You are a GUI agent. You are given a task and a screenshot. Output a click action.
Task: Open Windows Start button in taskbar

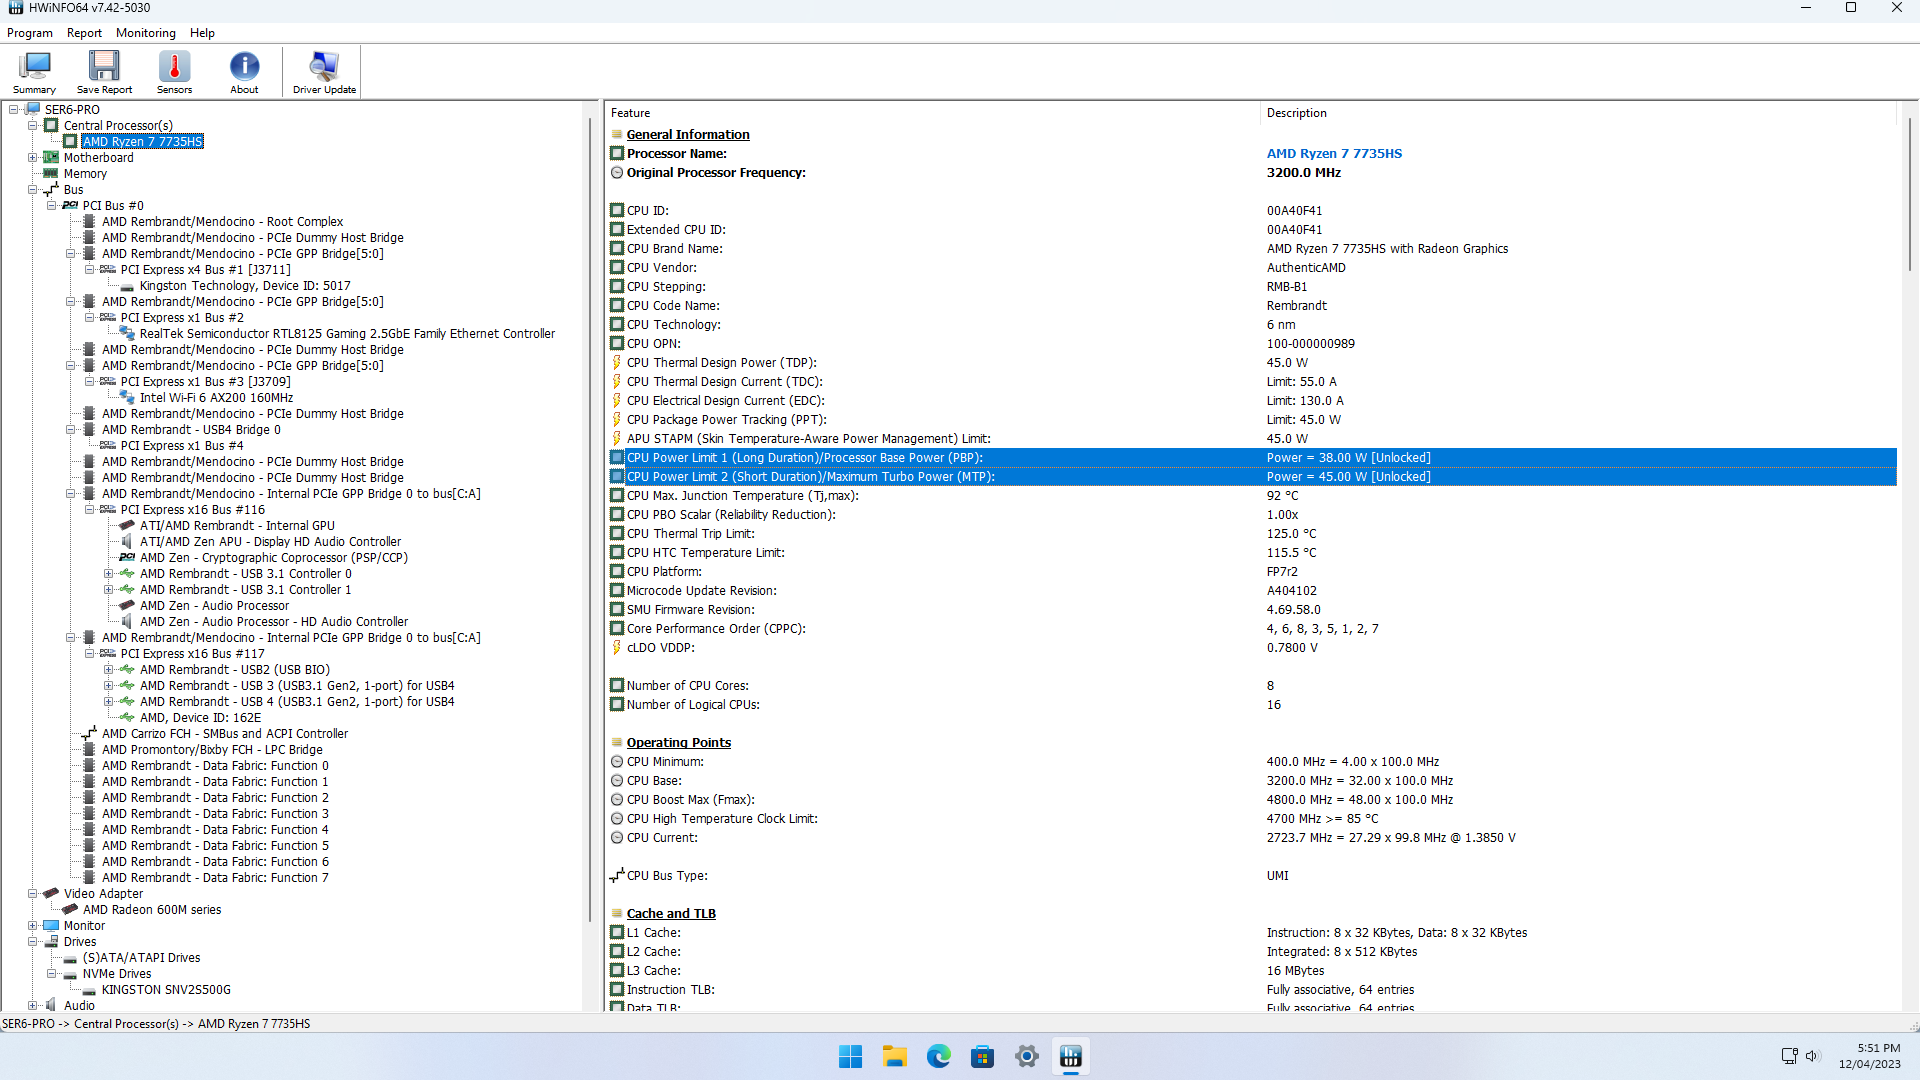(850, 1056)
